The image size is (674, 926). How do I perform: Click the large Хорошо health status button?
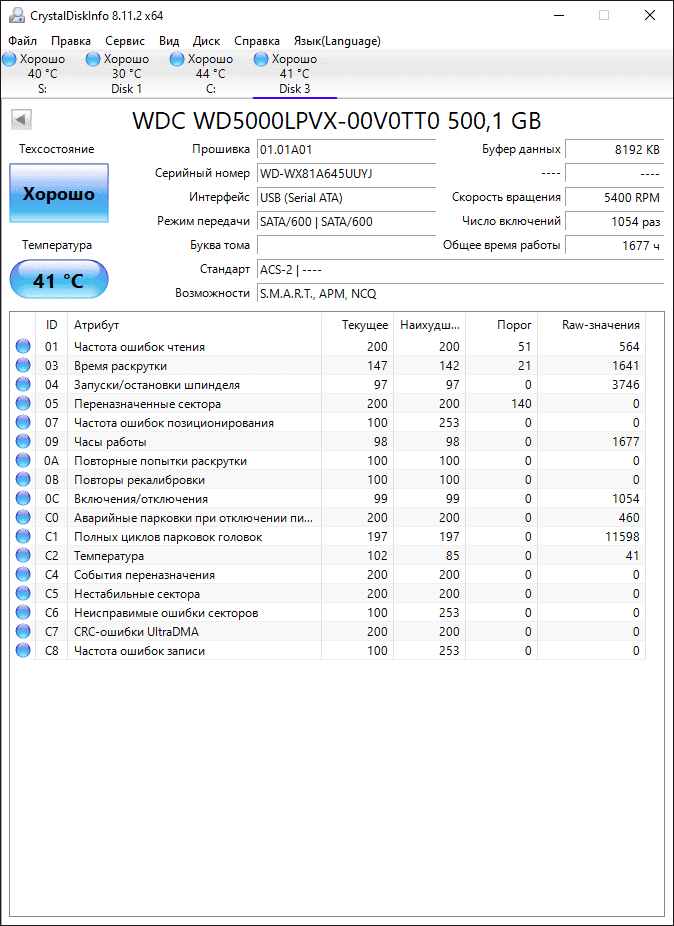pos(59,194)
